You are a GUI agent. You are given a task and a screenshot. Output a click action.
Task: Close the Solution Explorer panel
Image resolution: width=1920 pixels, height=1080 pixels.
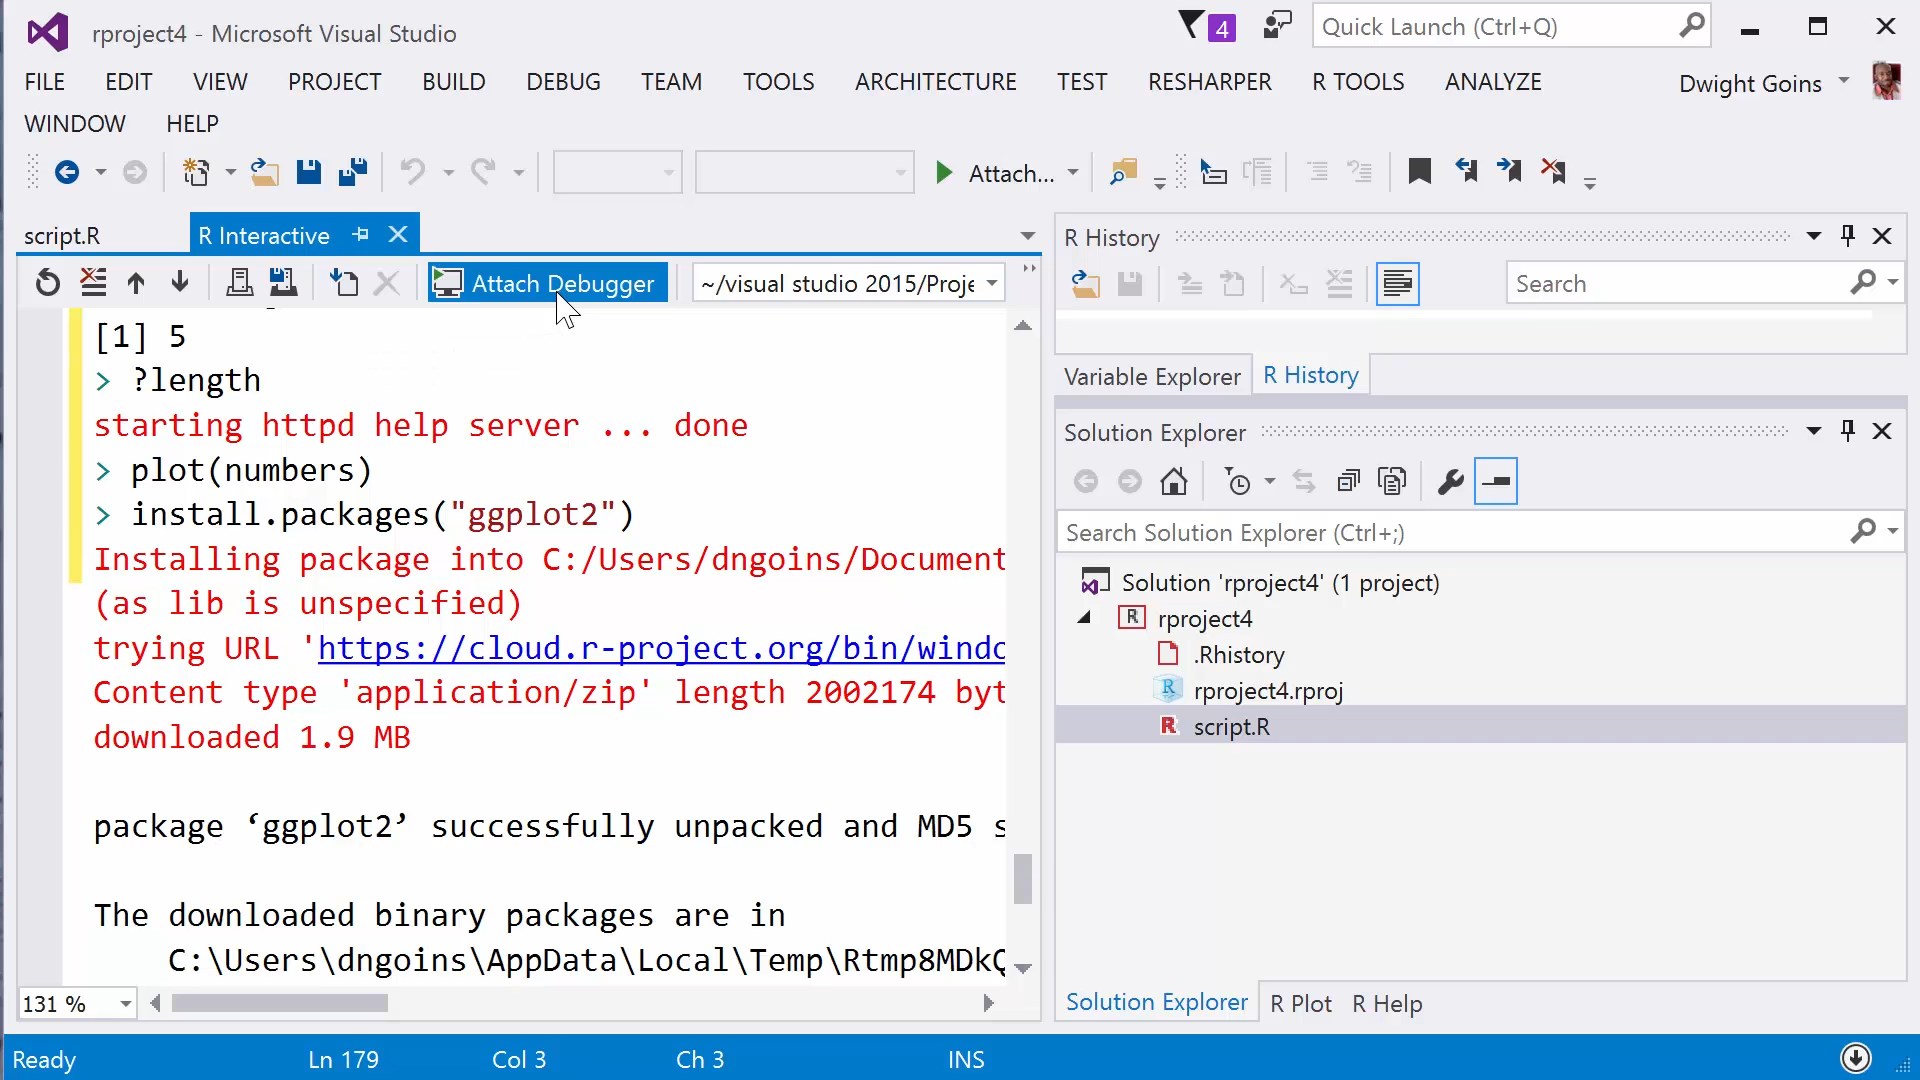coord(1883,431)
